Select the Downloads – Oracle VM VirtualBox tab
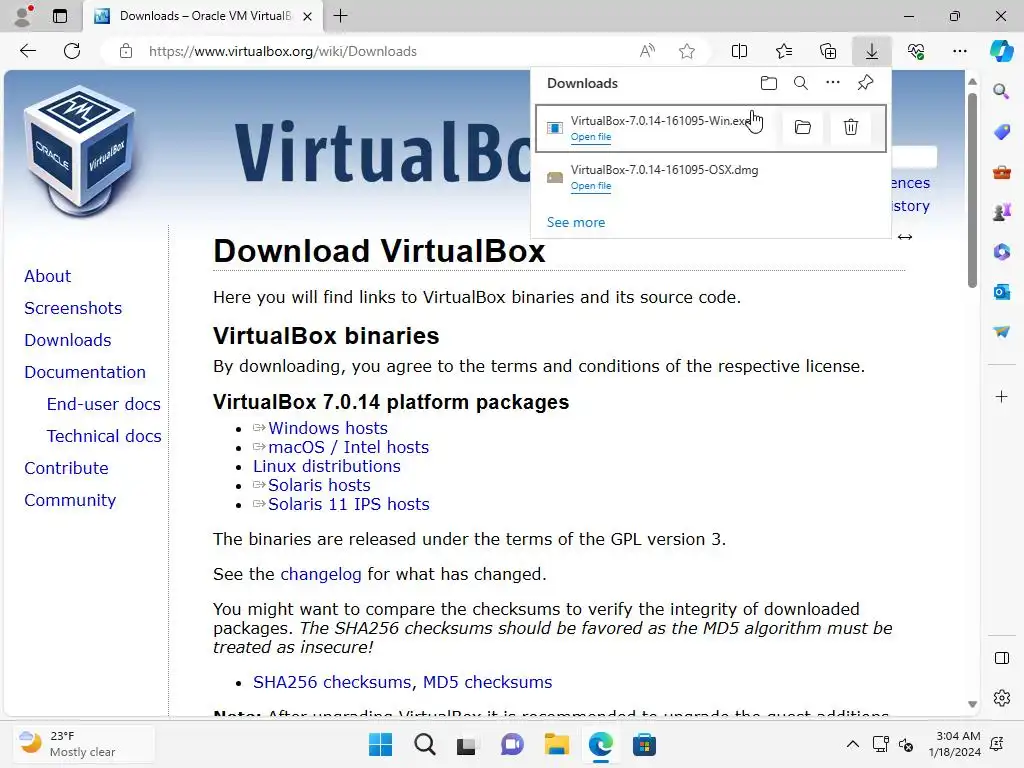 click(x=202, y=16)
